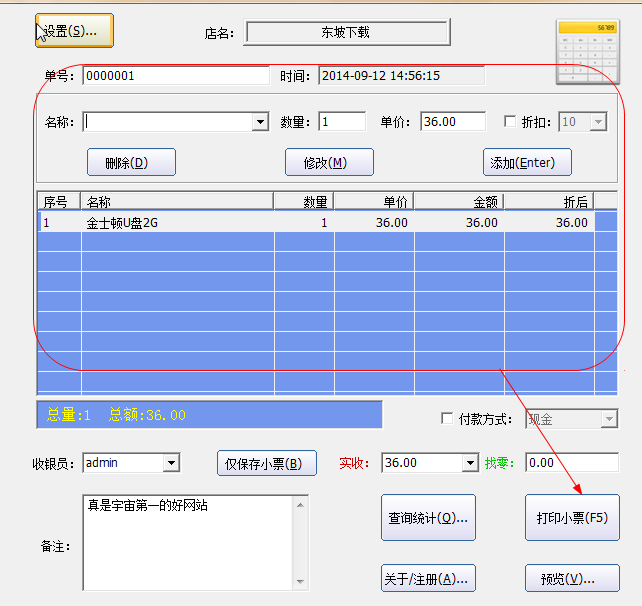Image resolution: width=642 pixels, height=606 pixels.
Task: Click the 店名 field showing 东坡下载
Action: point(347,32)
